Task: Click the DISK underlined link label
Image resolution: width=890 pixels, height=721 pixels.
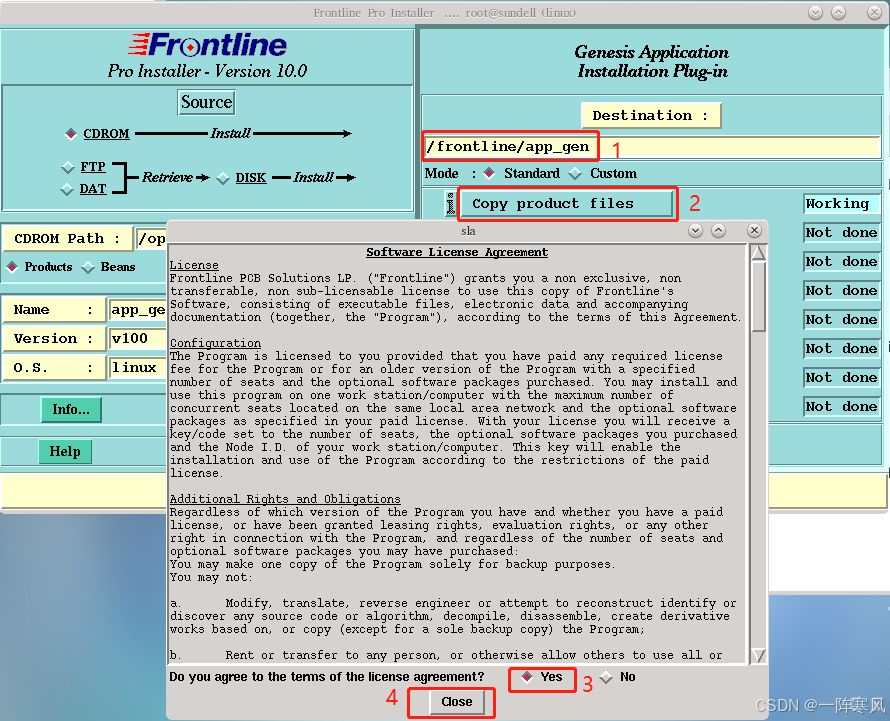Action: click(x=251, y=178)
